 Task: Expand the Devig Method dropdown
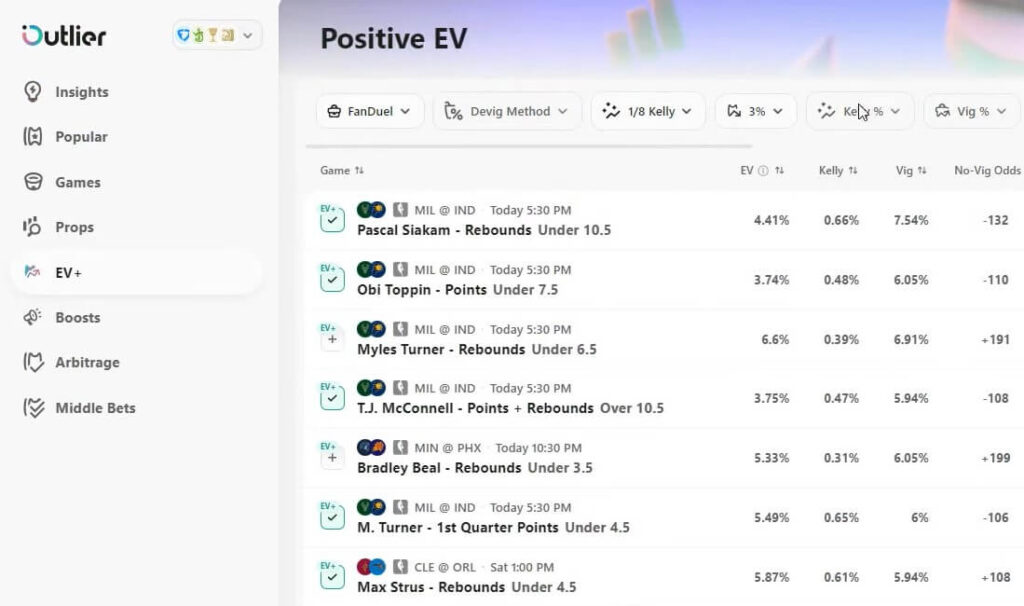[x=507, y=112]
